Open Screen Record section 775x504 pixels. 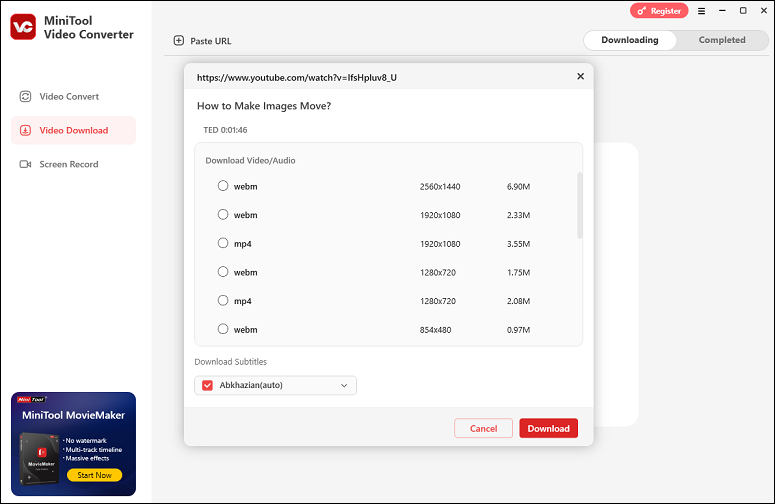[73, 164]
